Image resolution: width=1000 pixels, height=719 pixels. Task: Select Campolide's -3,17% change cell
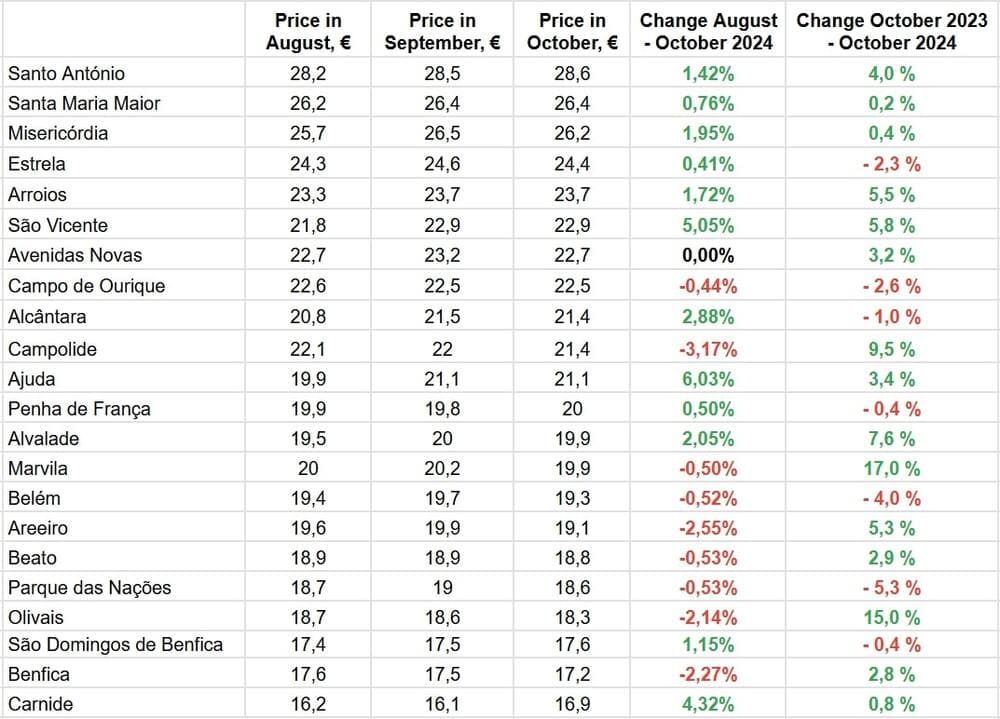tap(708, 349)
